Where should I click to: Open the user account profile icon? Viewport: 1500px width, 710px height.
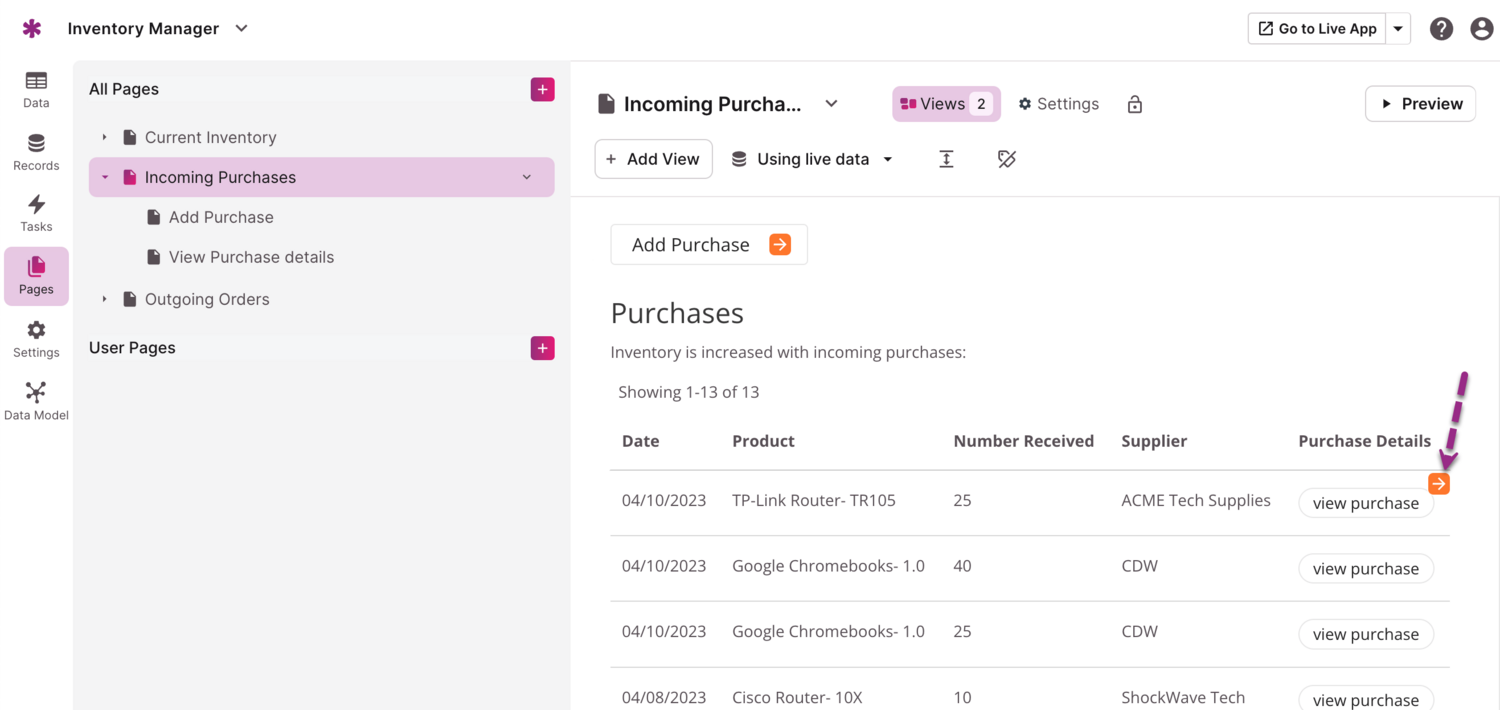pyautogui.click(x=1482, y=29)
